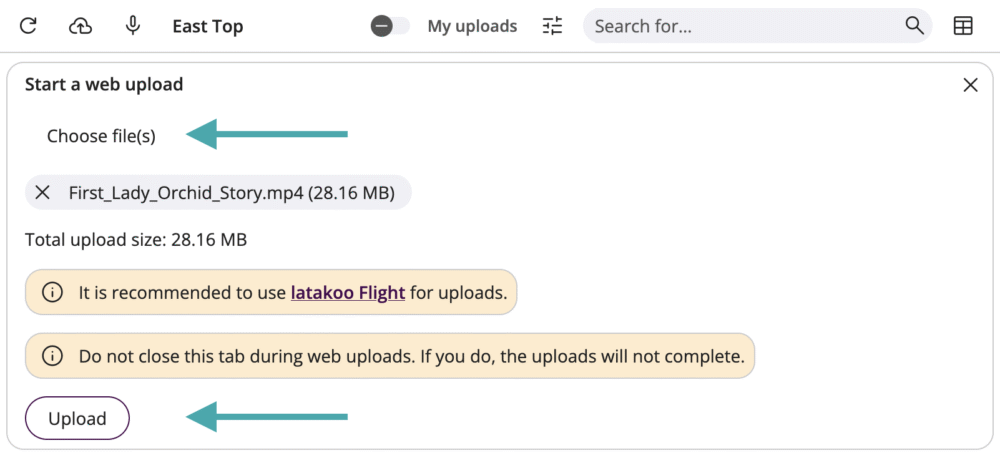1000x463 pixels.
Task: Click the Start a web upload heading
Action: click(x=104, y=85)
